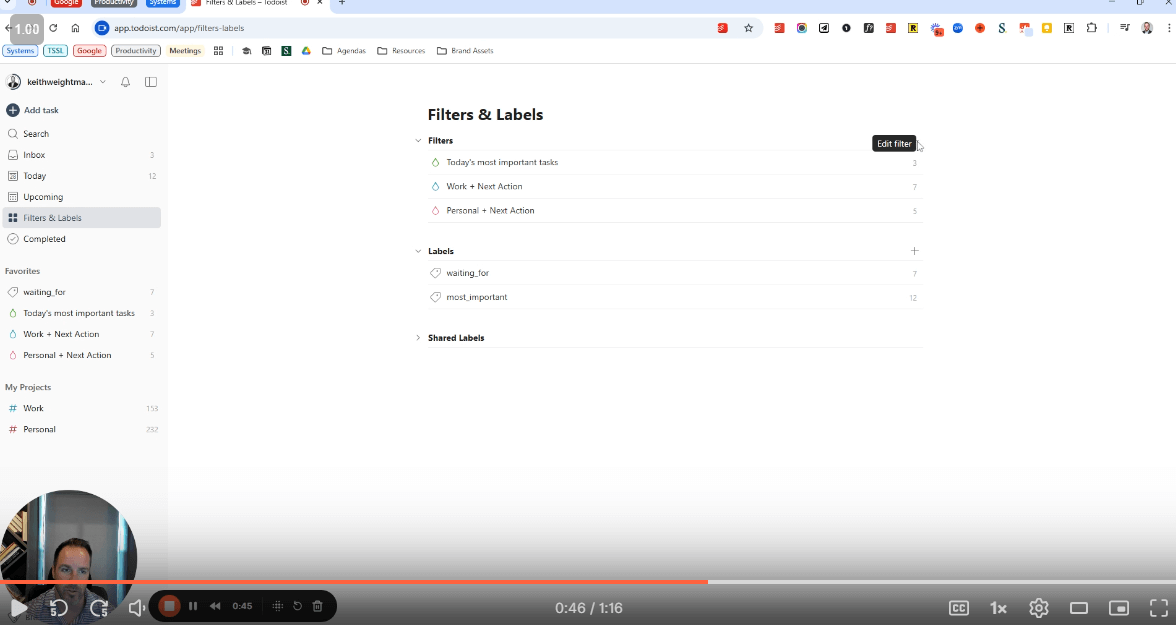
Task: Open the Meetings bookmark group
Action: pyautogui.click(x=185, y=50)
